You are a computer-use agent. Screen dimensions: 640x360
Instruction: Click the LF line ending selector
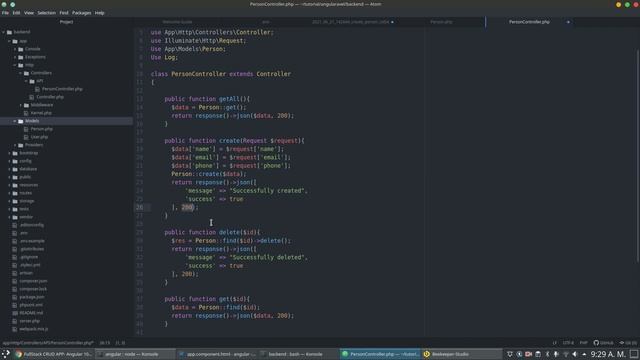click(554, 343)
